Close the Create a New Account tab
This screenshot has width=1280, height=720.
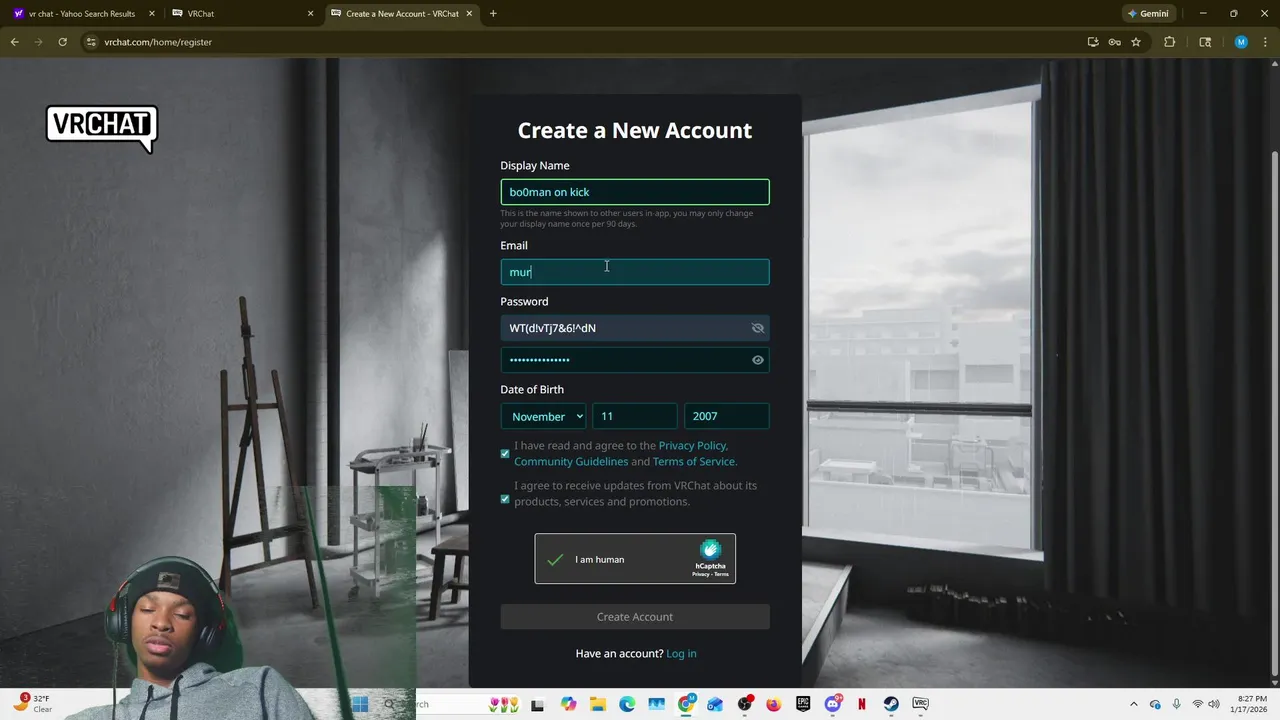(469, 14)
